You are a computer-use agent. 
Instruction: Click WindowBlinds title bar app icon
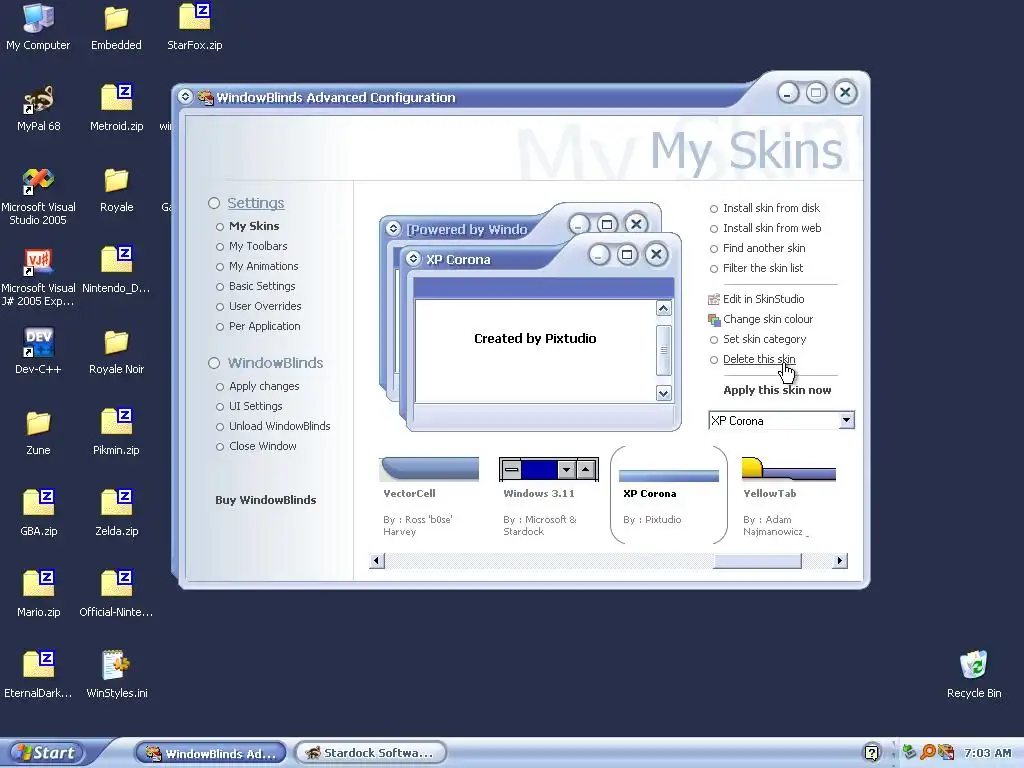pos(206,97)
